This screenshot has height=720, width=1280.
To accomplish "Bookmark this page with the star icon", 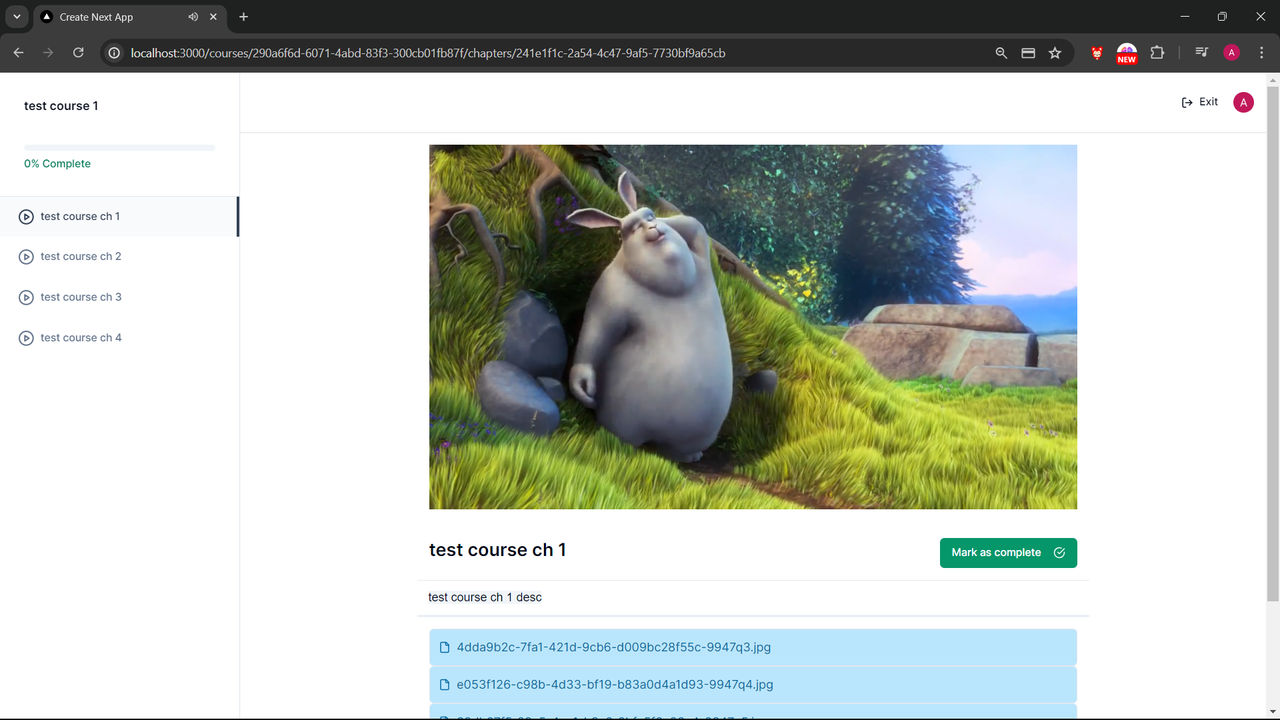I will pos(1055,53).
